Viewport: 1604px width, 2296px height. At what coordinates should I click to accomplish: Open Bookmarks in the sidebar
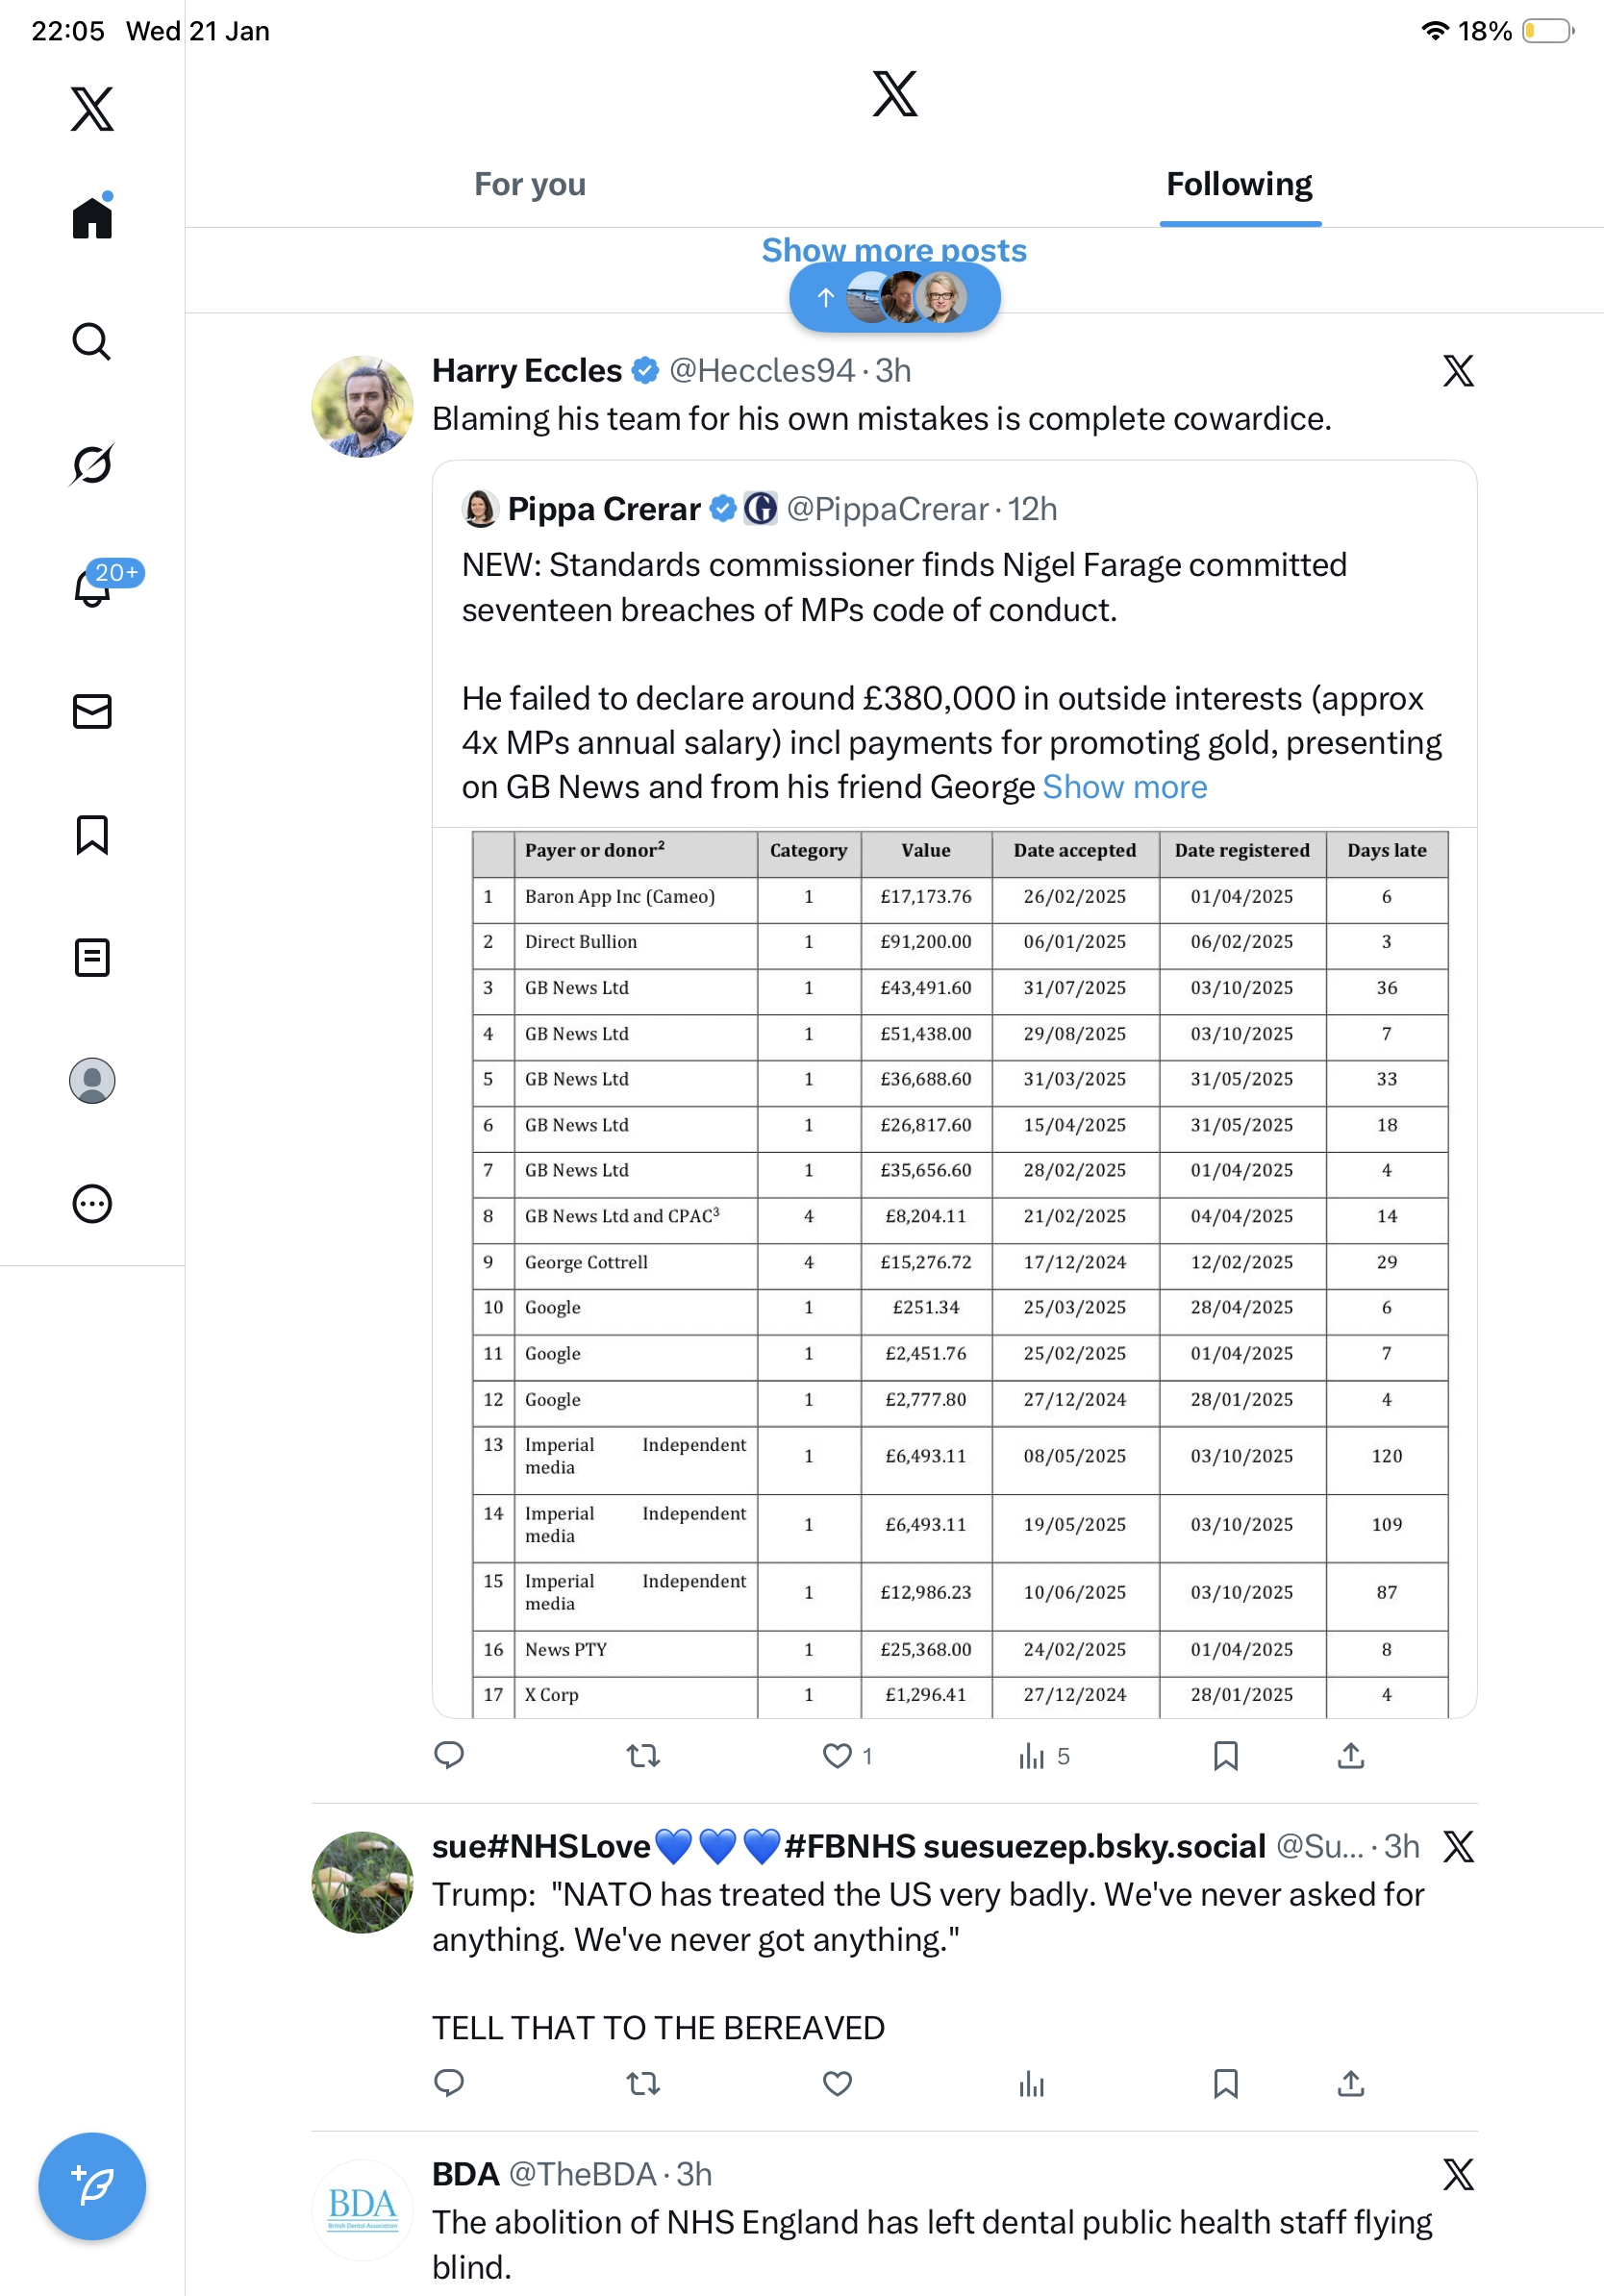click(x=92, y=835)
